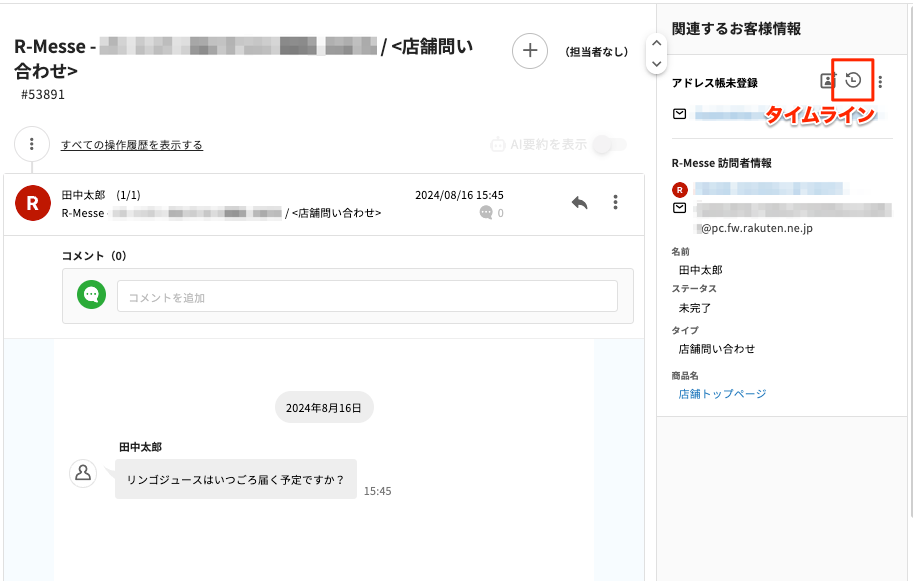Click the reply arrow on the message
Viewport: 913px width, 581px height.
579,203
